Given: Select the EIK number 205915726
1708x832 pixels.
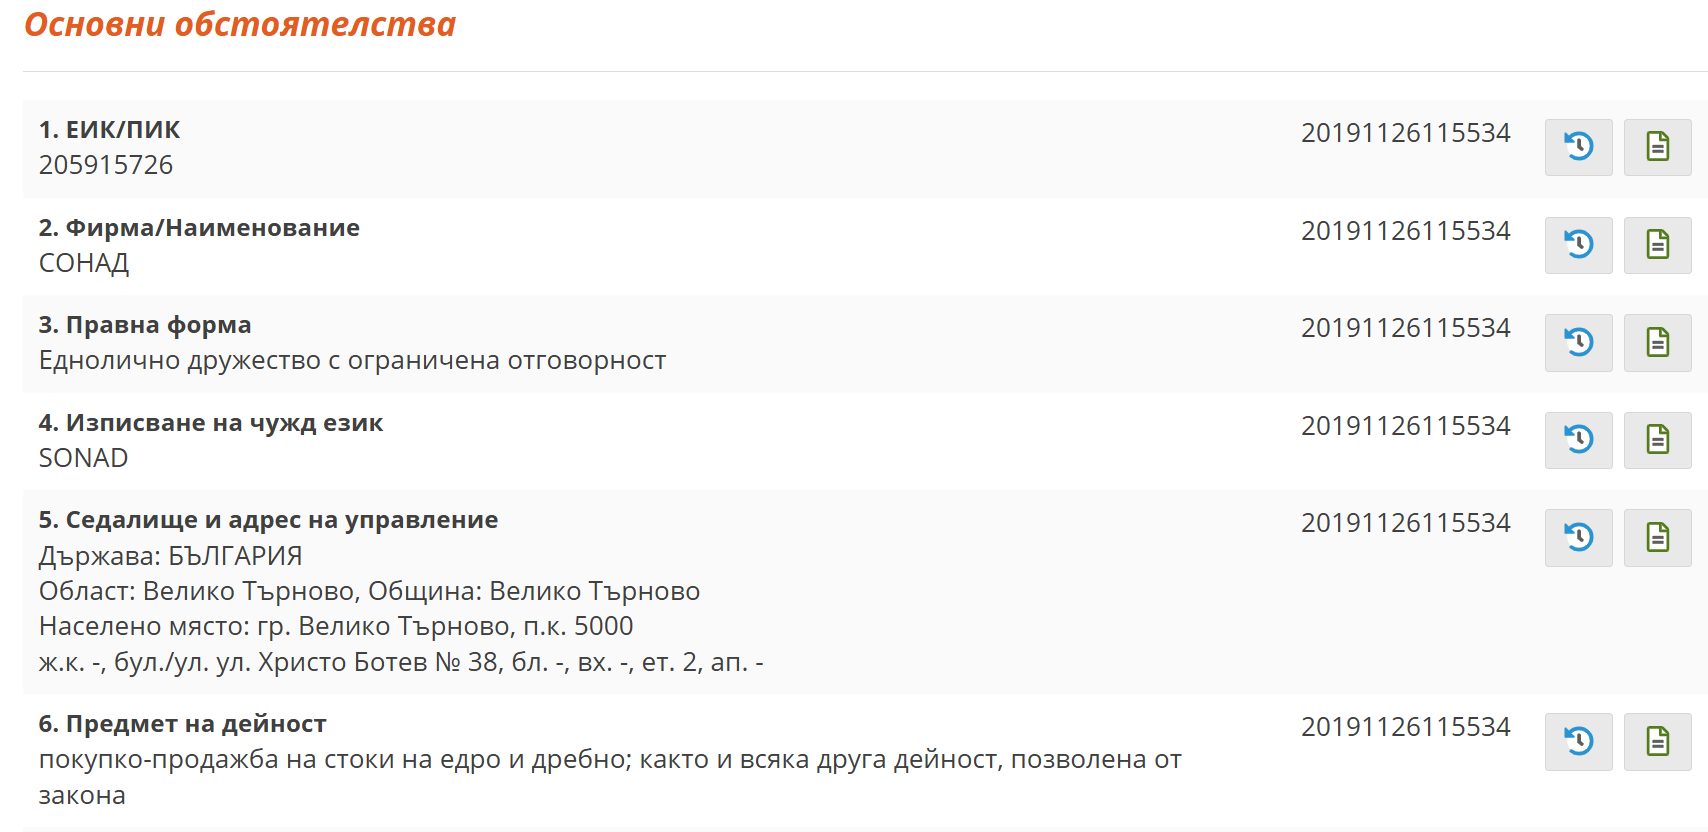Looking at the screenshot, I should pos(105,164).
